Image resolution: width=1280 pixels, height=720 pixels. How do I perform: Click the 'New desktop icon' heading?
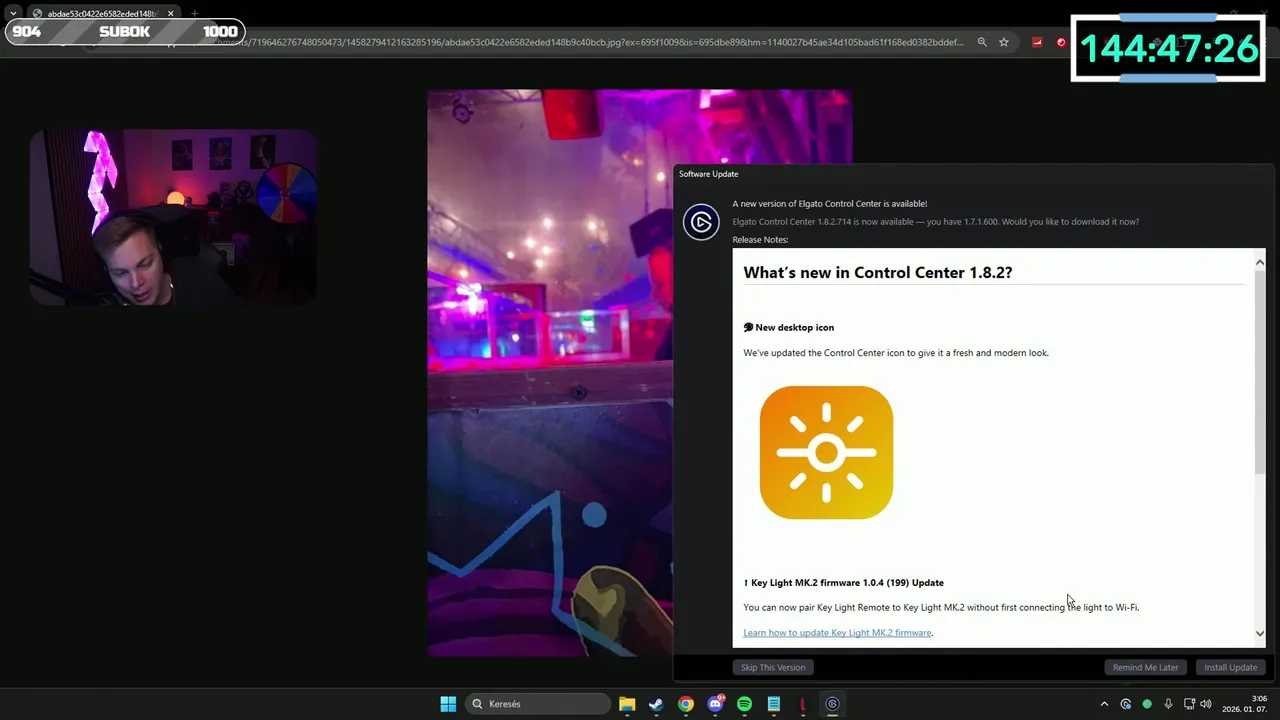pyautogui.click(x=789, y=327)
